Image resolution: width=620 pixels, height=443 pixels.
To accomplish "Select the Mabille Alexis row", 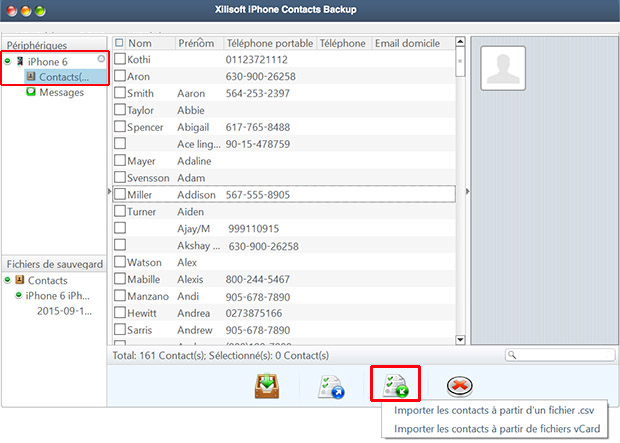I will 284,279.
